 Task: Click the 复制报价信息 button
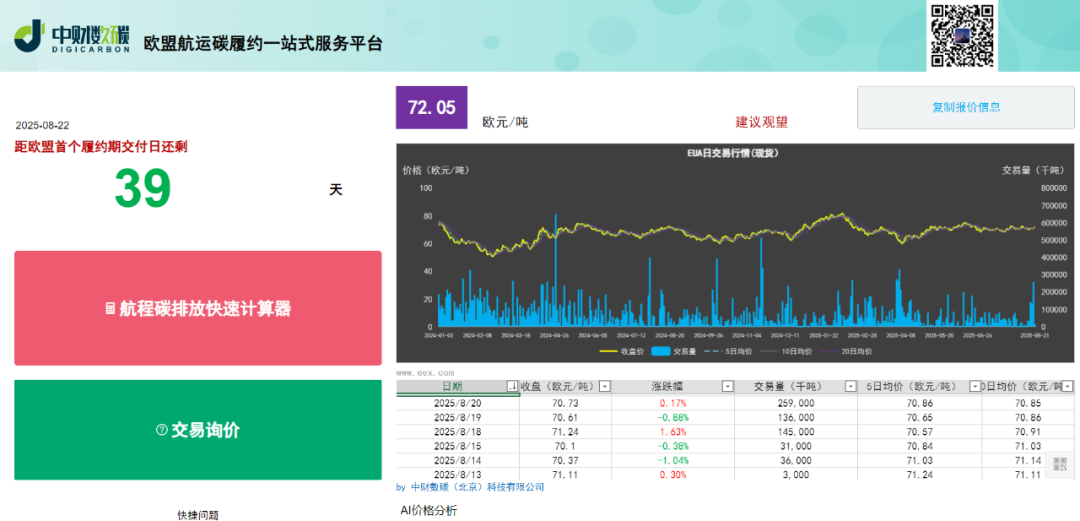[966, 108]
